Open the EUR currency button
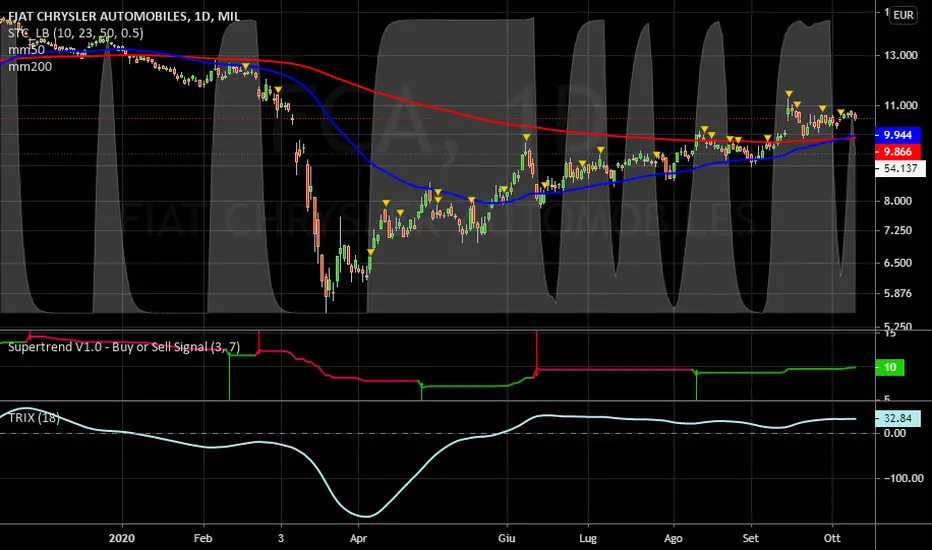The image size is (932, 550). 903,15
